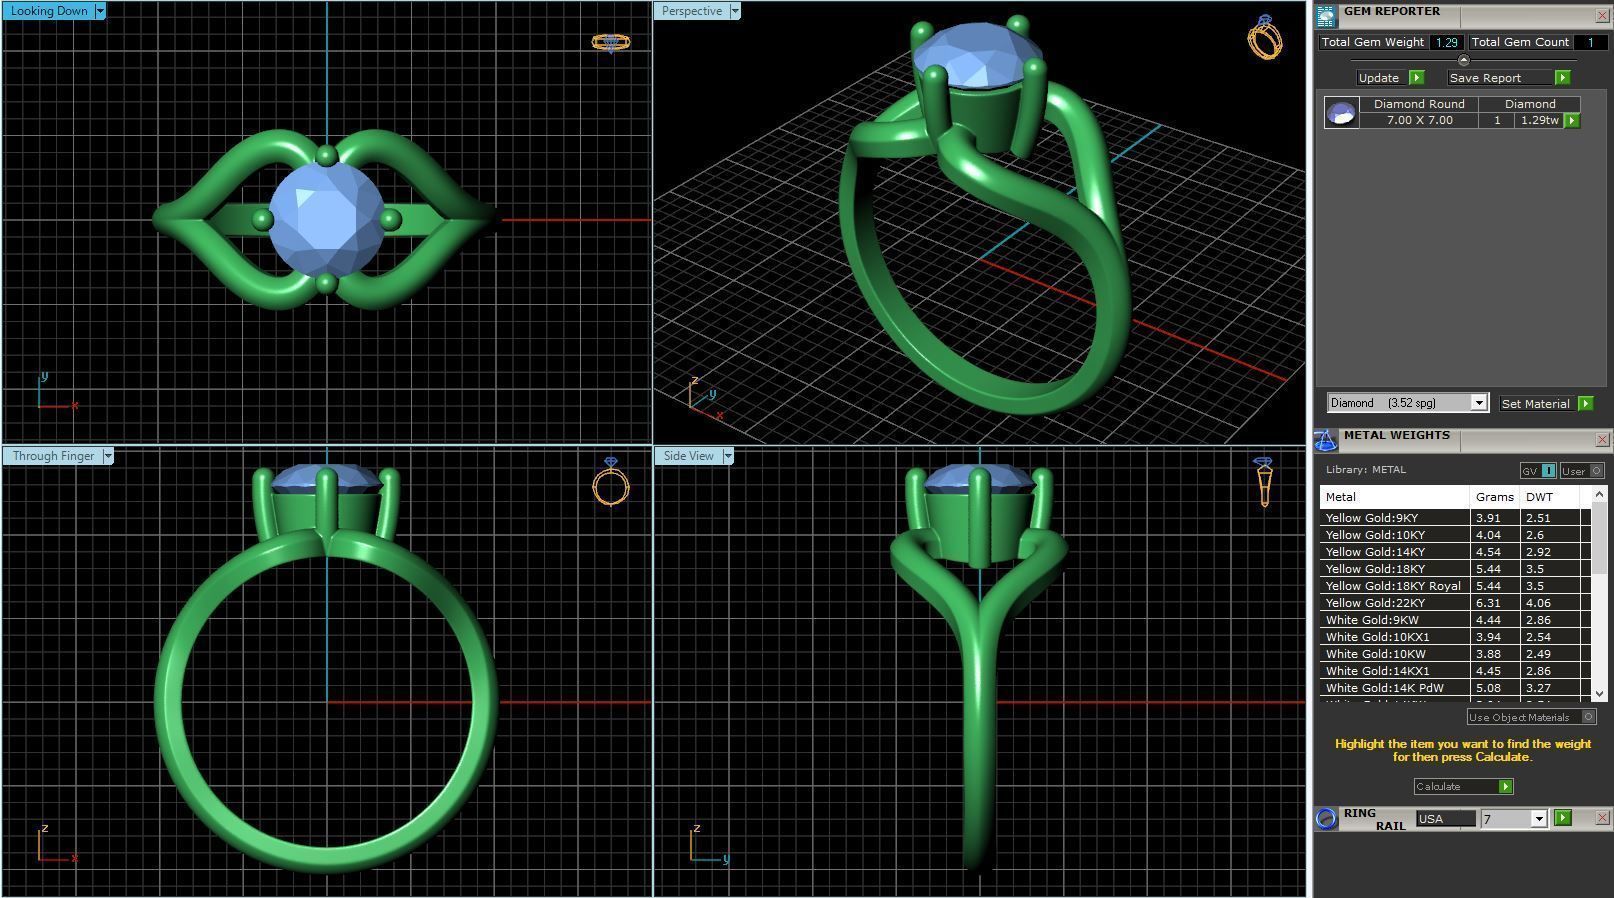This screenshot has height=898, width=1614.
Task: Select the Yellow Gold:9KY row
Action: (x=1455, y=518)
